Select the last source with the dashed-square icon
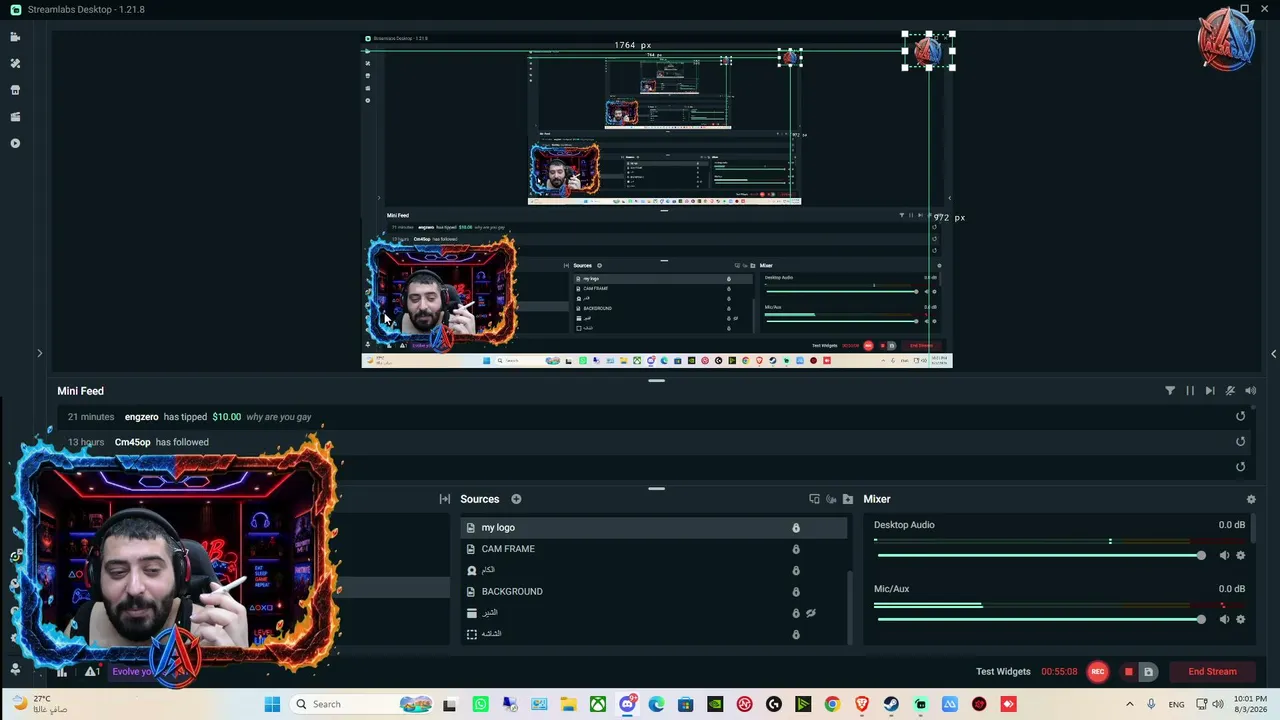 (x=654, y=634)
